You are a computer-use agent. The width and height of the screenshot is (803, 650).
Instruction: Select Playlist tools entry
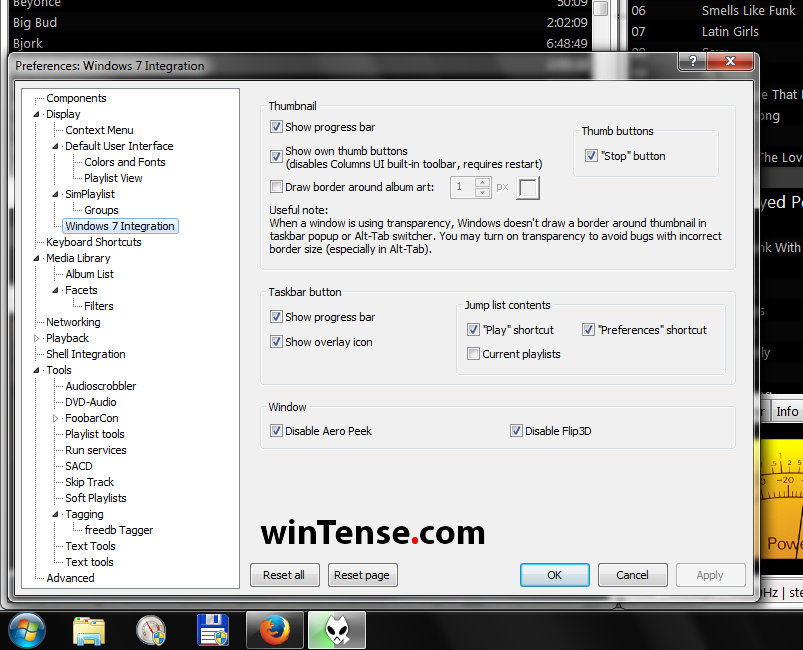click(x=95, y=434)
